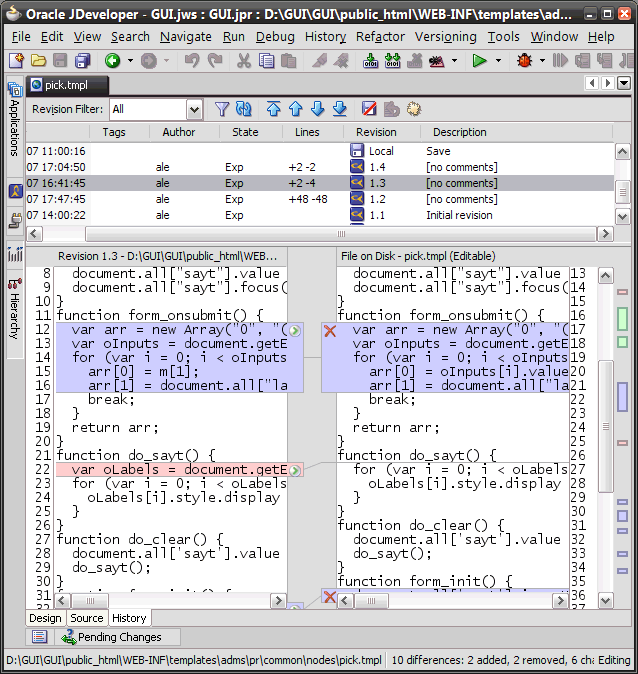Click the refresh revisions icon next to filter
Screen dimensions: 638x674
click(243, 109)
